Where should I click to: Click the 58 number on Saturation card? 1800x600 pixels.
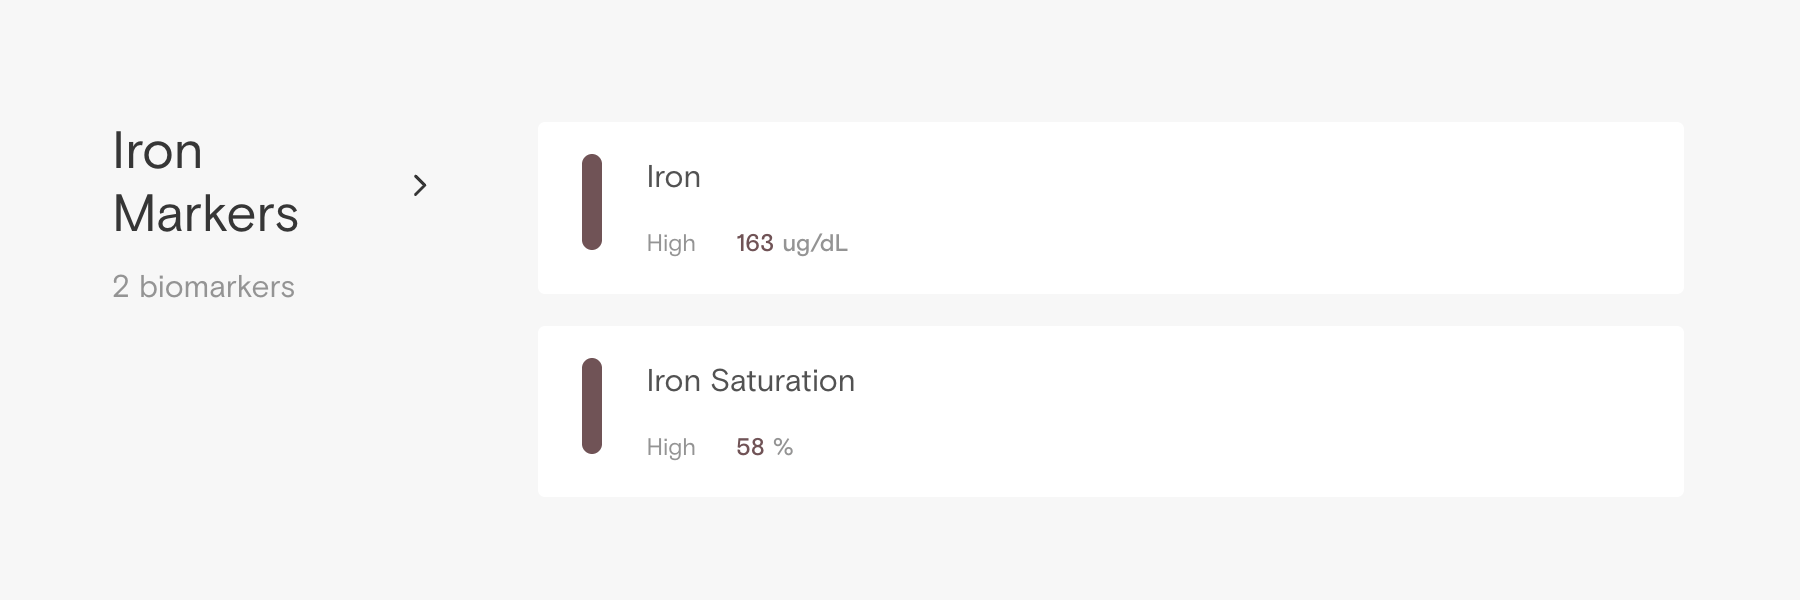(750, 447)
